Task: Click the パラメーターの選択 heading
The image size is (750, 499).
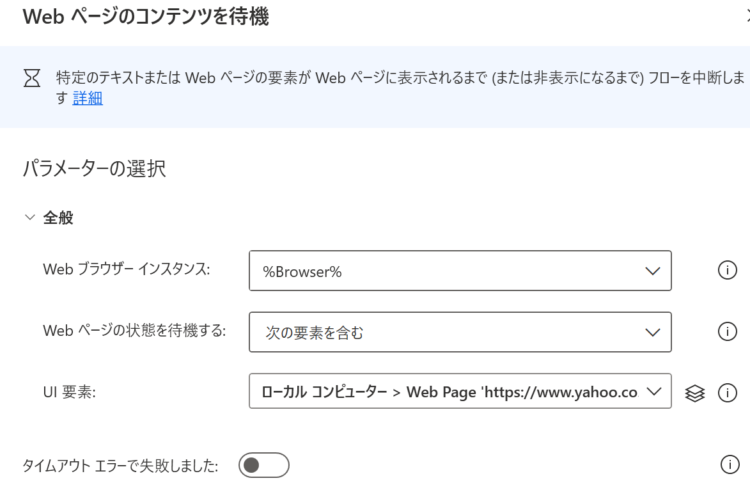Action: (94, 168)
